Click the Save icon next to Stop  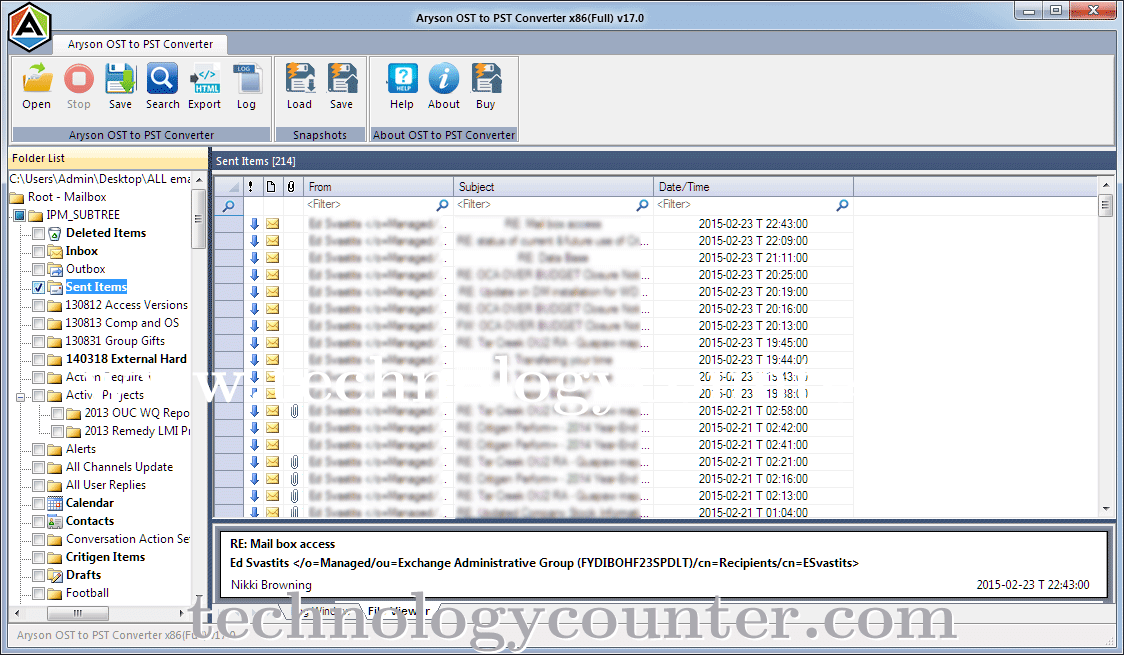120,79
